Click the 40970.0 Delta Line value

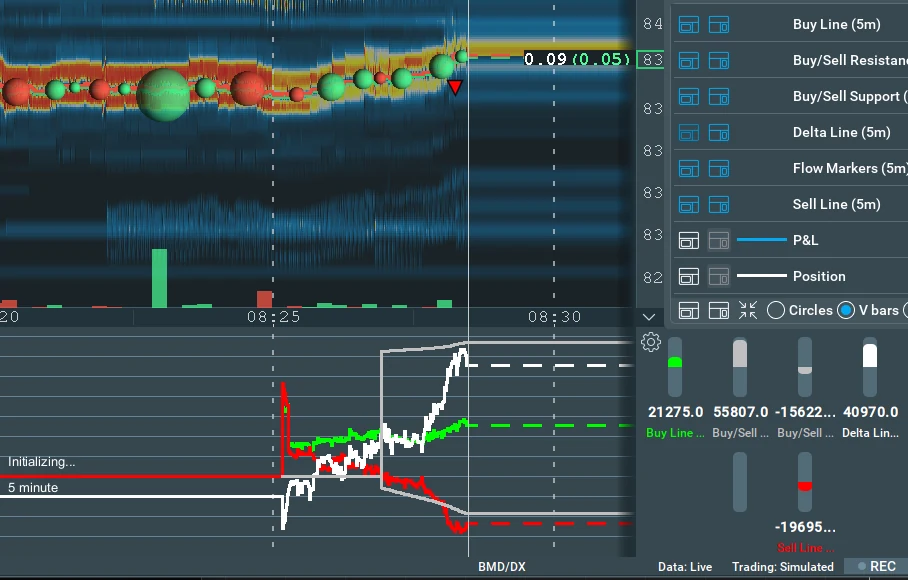[870, 412]
